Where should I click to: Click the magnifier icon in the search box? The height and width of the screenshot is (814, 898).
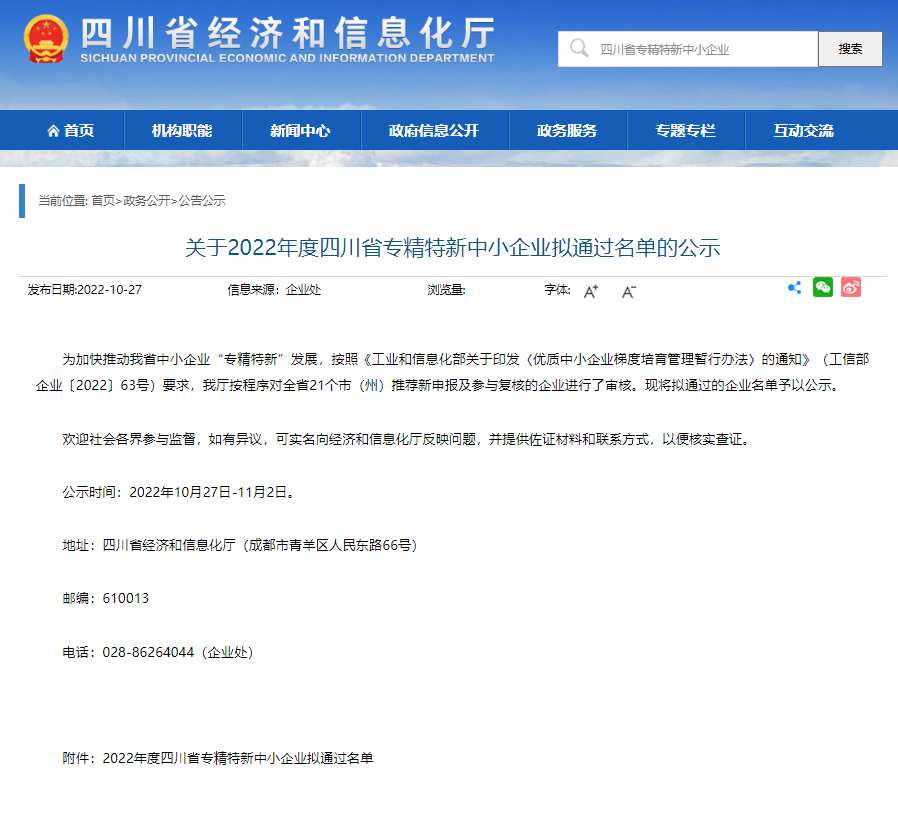(578, 48)
